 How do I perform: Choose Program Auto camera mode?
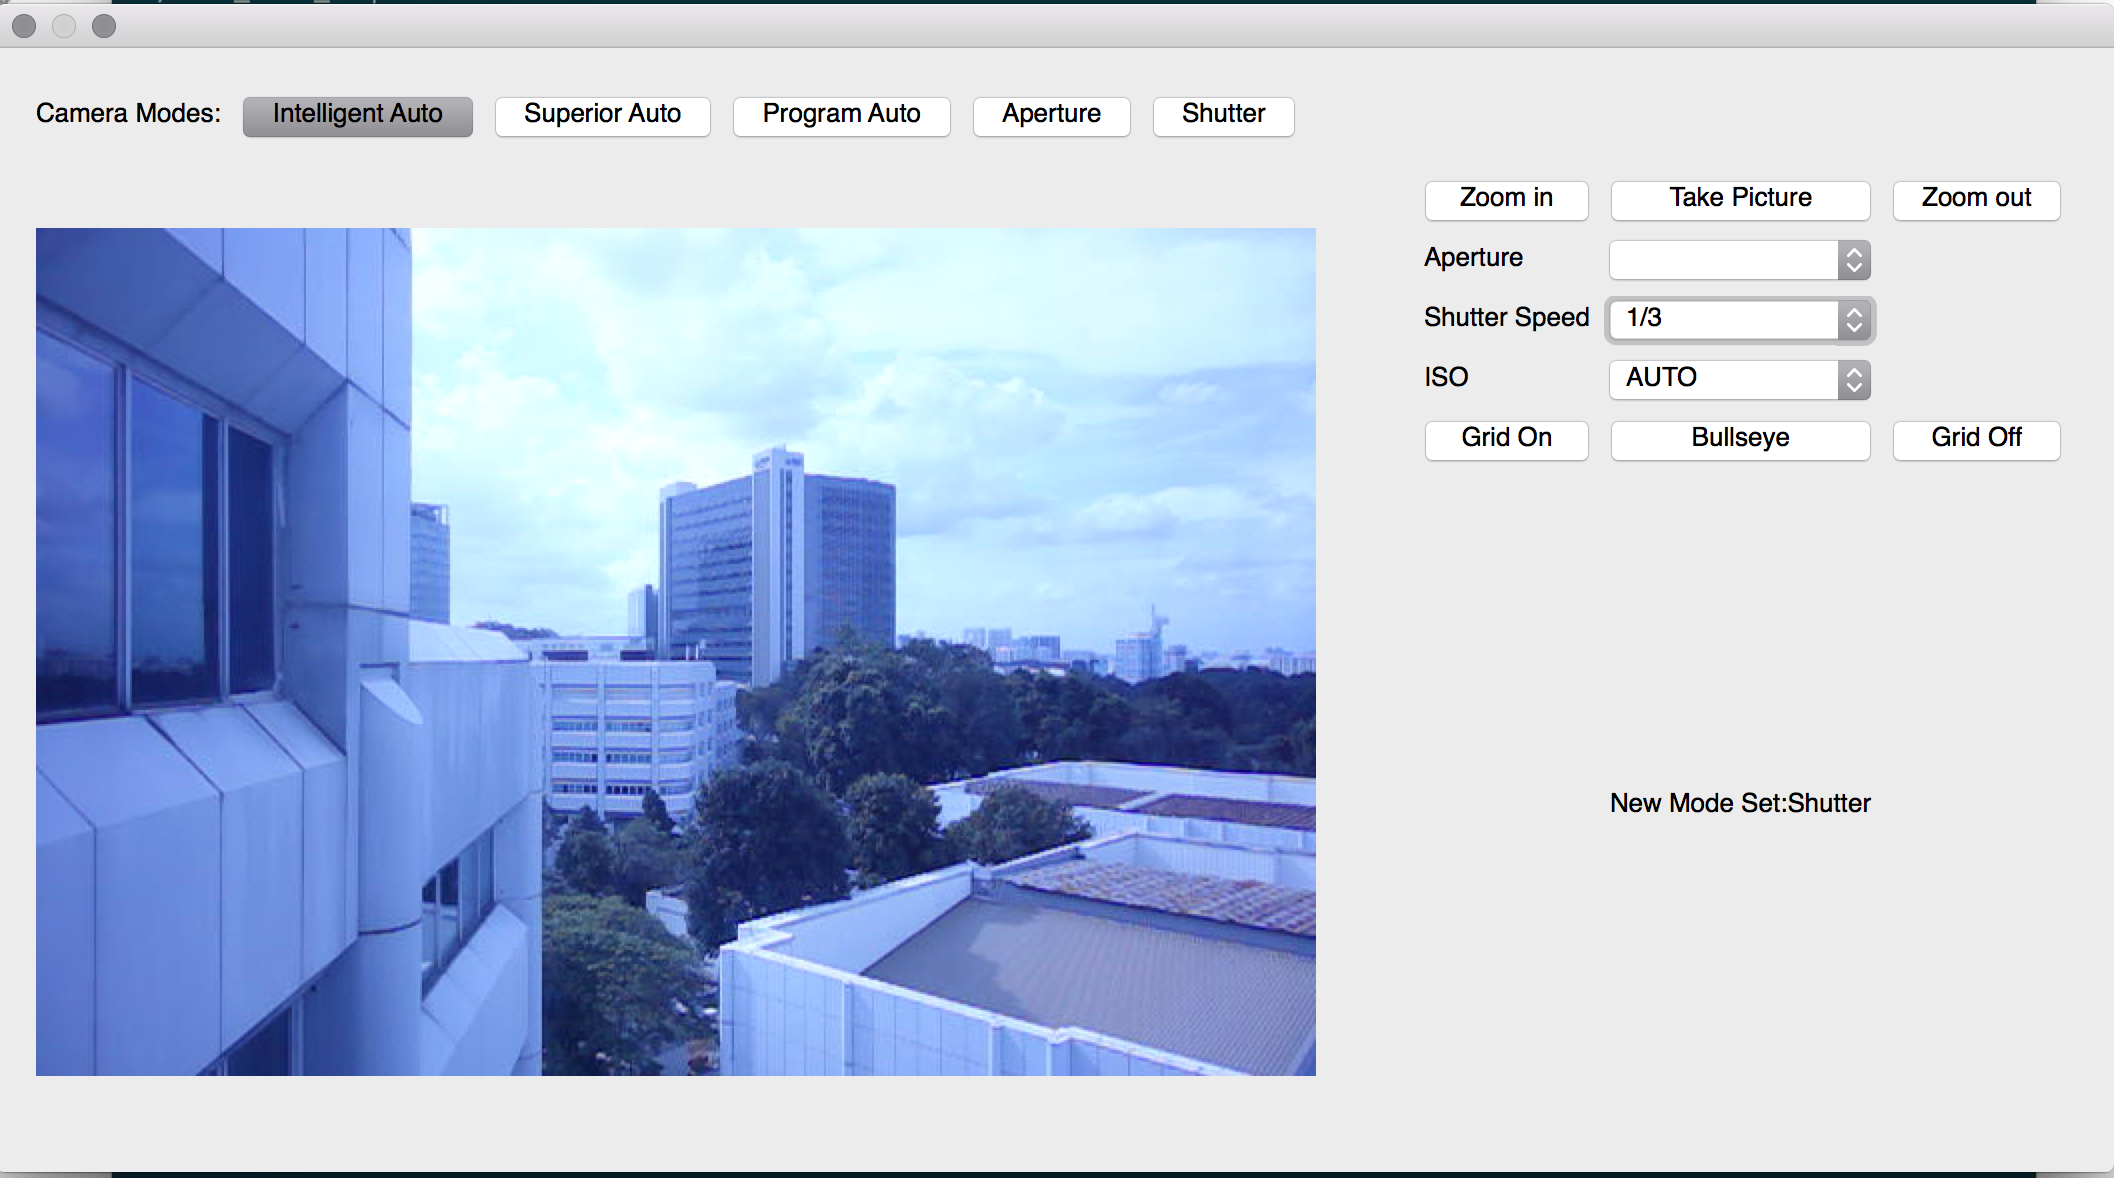[841, 115]
